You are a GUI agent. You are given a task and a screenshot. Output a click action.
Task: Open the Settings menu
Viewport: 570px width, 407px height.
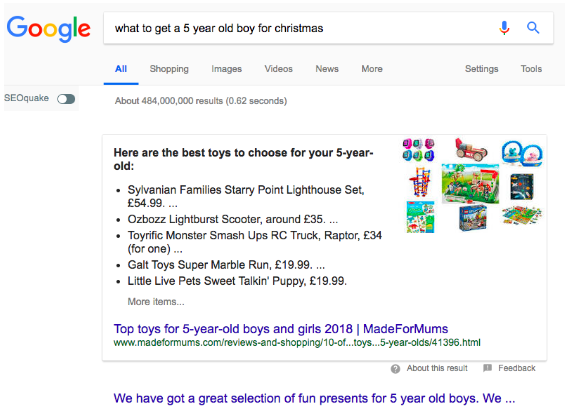[x=482, y=69]
